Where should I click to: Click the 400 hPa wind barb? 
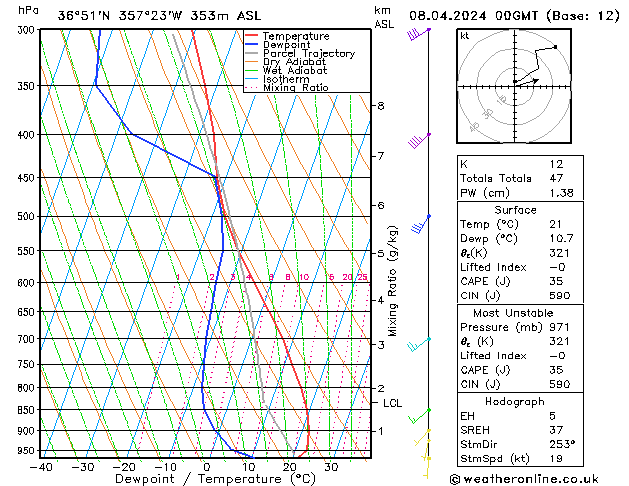pos(419,141)
